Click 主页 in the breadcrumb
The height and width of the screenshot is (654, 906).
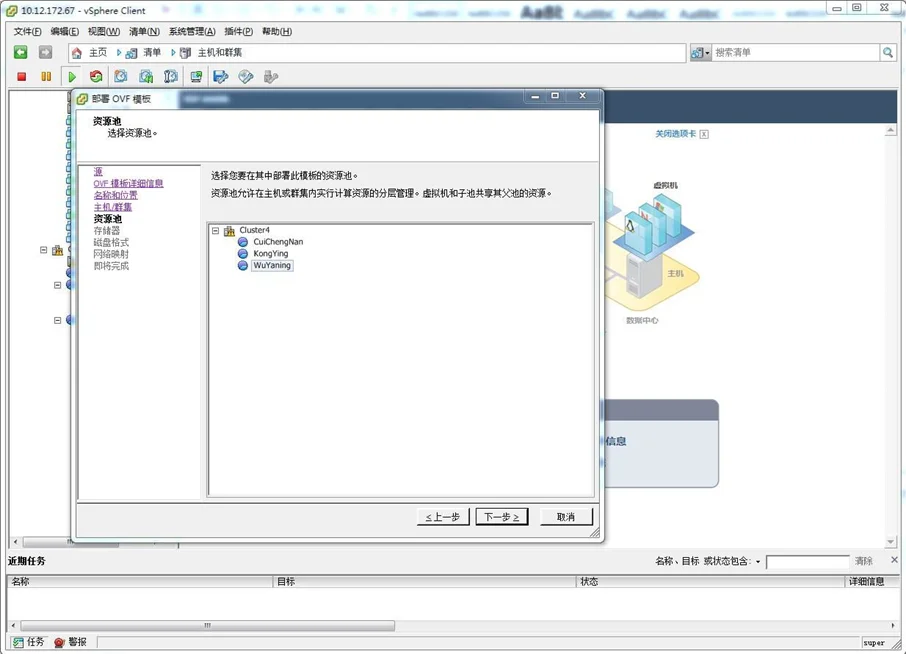click(98, 53)
